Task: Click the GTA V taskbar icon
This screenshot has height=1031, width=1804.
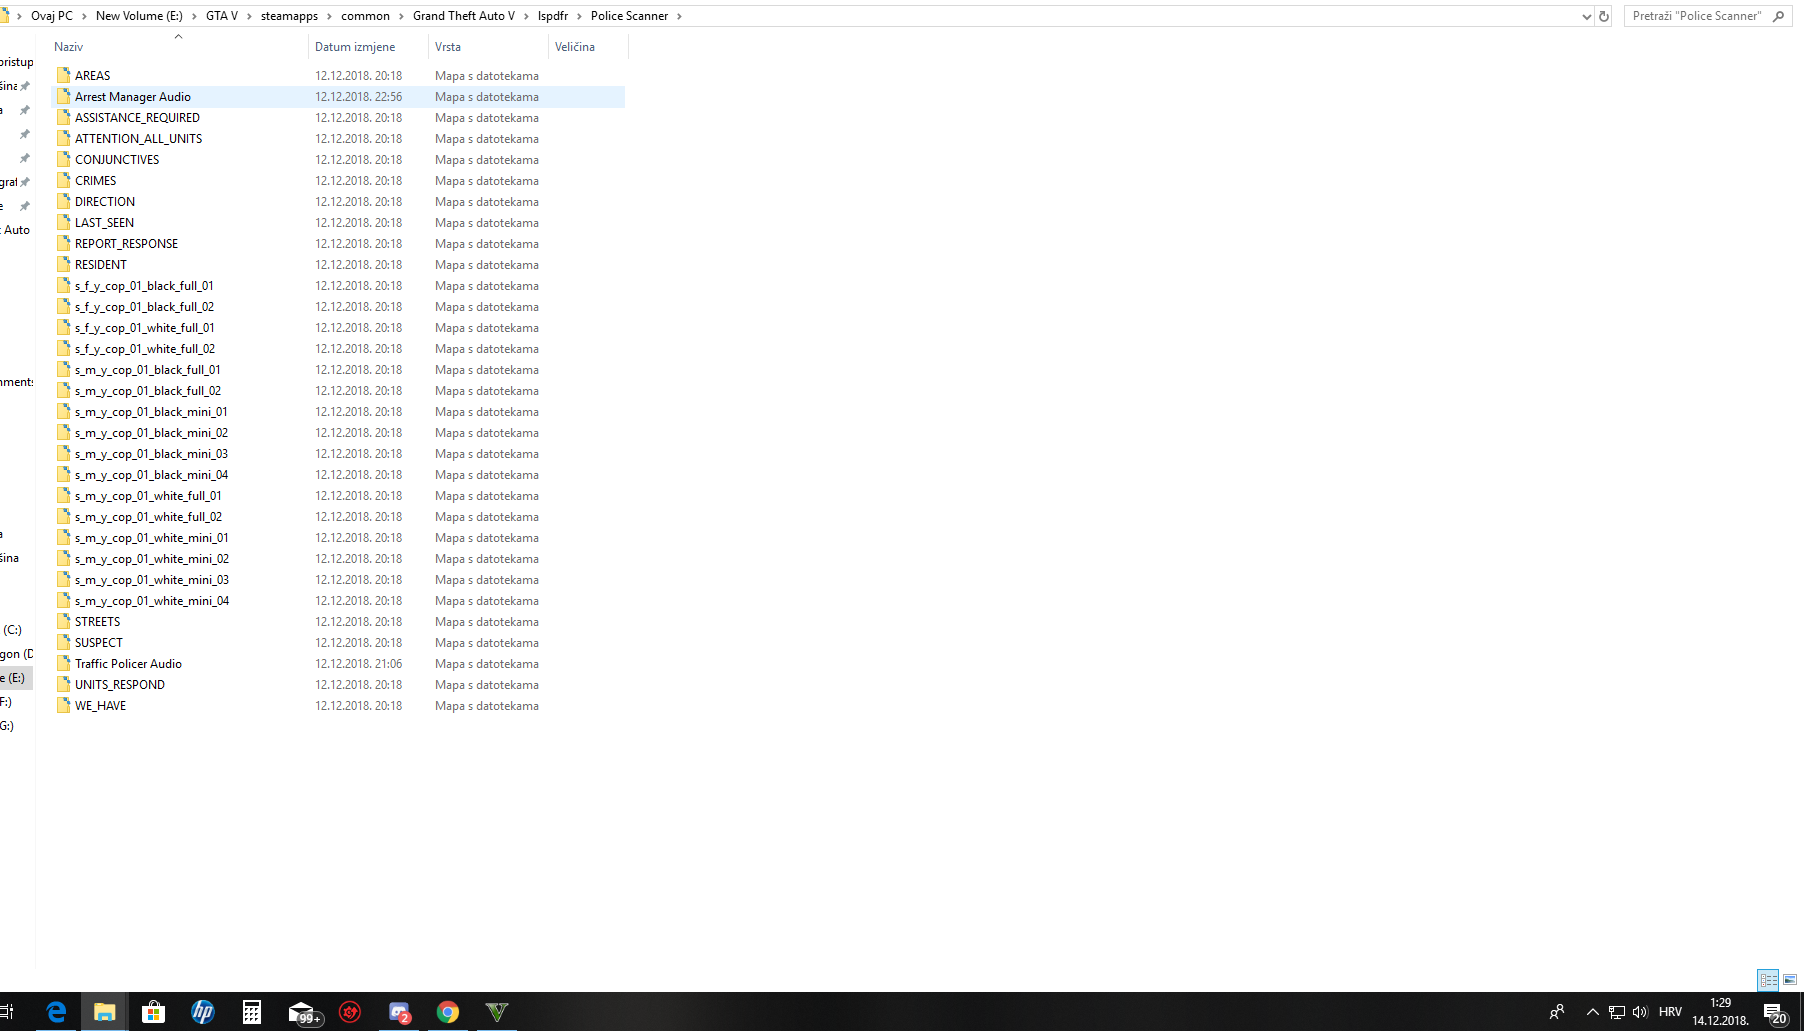Action: click(x=497, y=1012)
